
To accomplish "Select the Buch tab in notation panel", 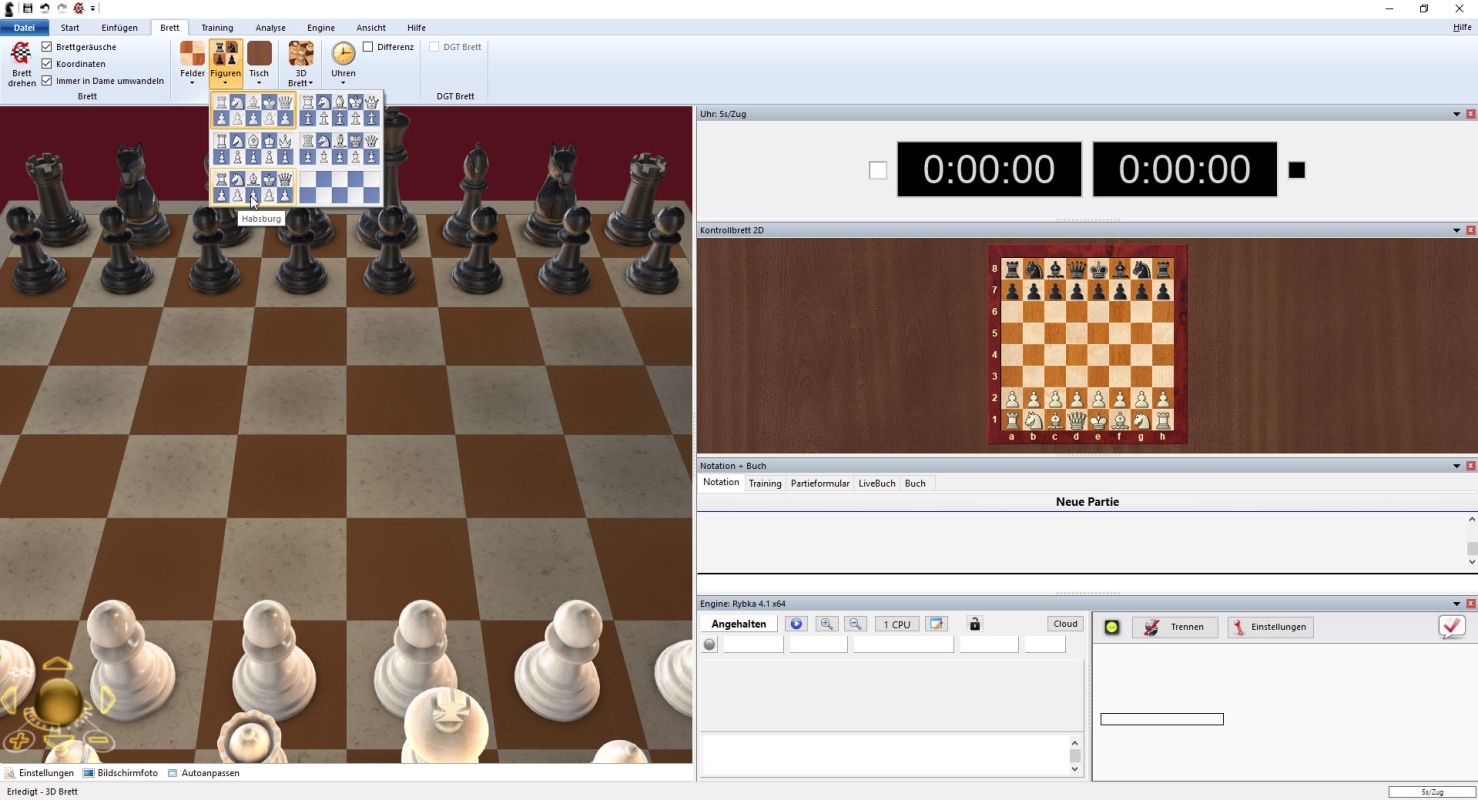I will [x=915, y=483].
